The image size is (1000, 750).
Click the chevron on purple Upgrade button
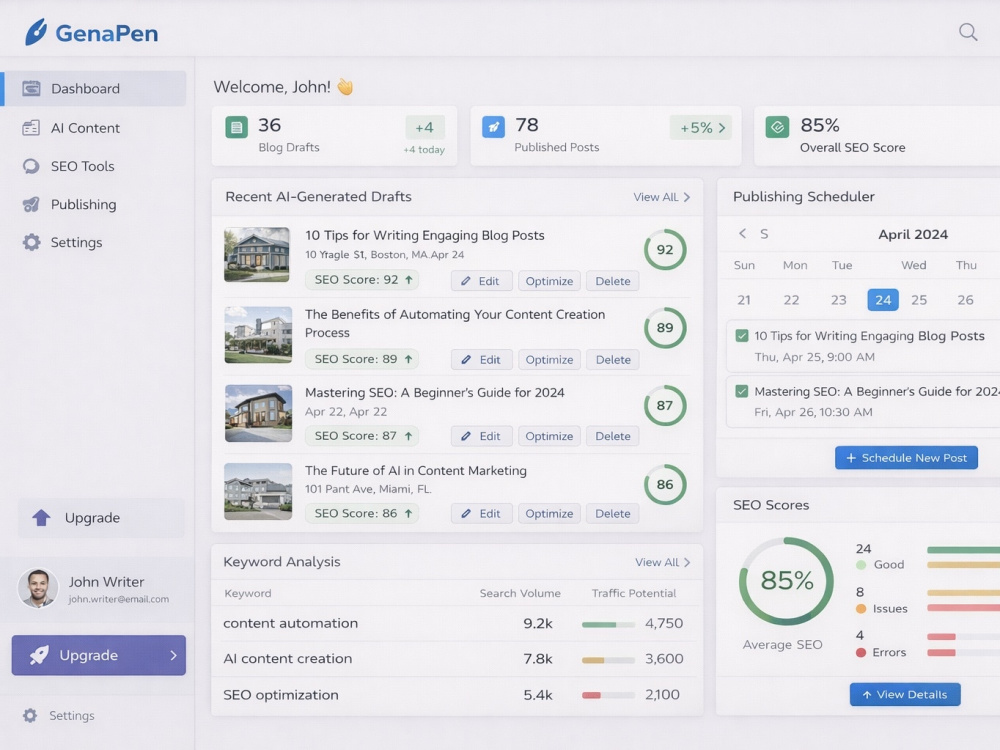coord(173,655)
